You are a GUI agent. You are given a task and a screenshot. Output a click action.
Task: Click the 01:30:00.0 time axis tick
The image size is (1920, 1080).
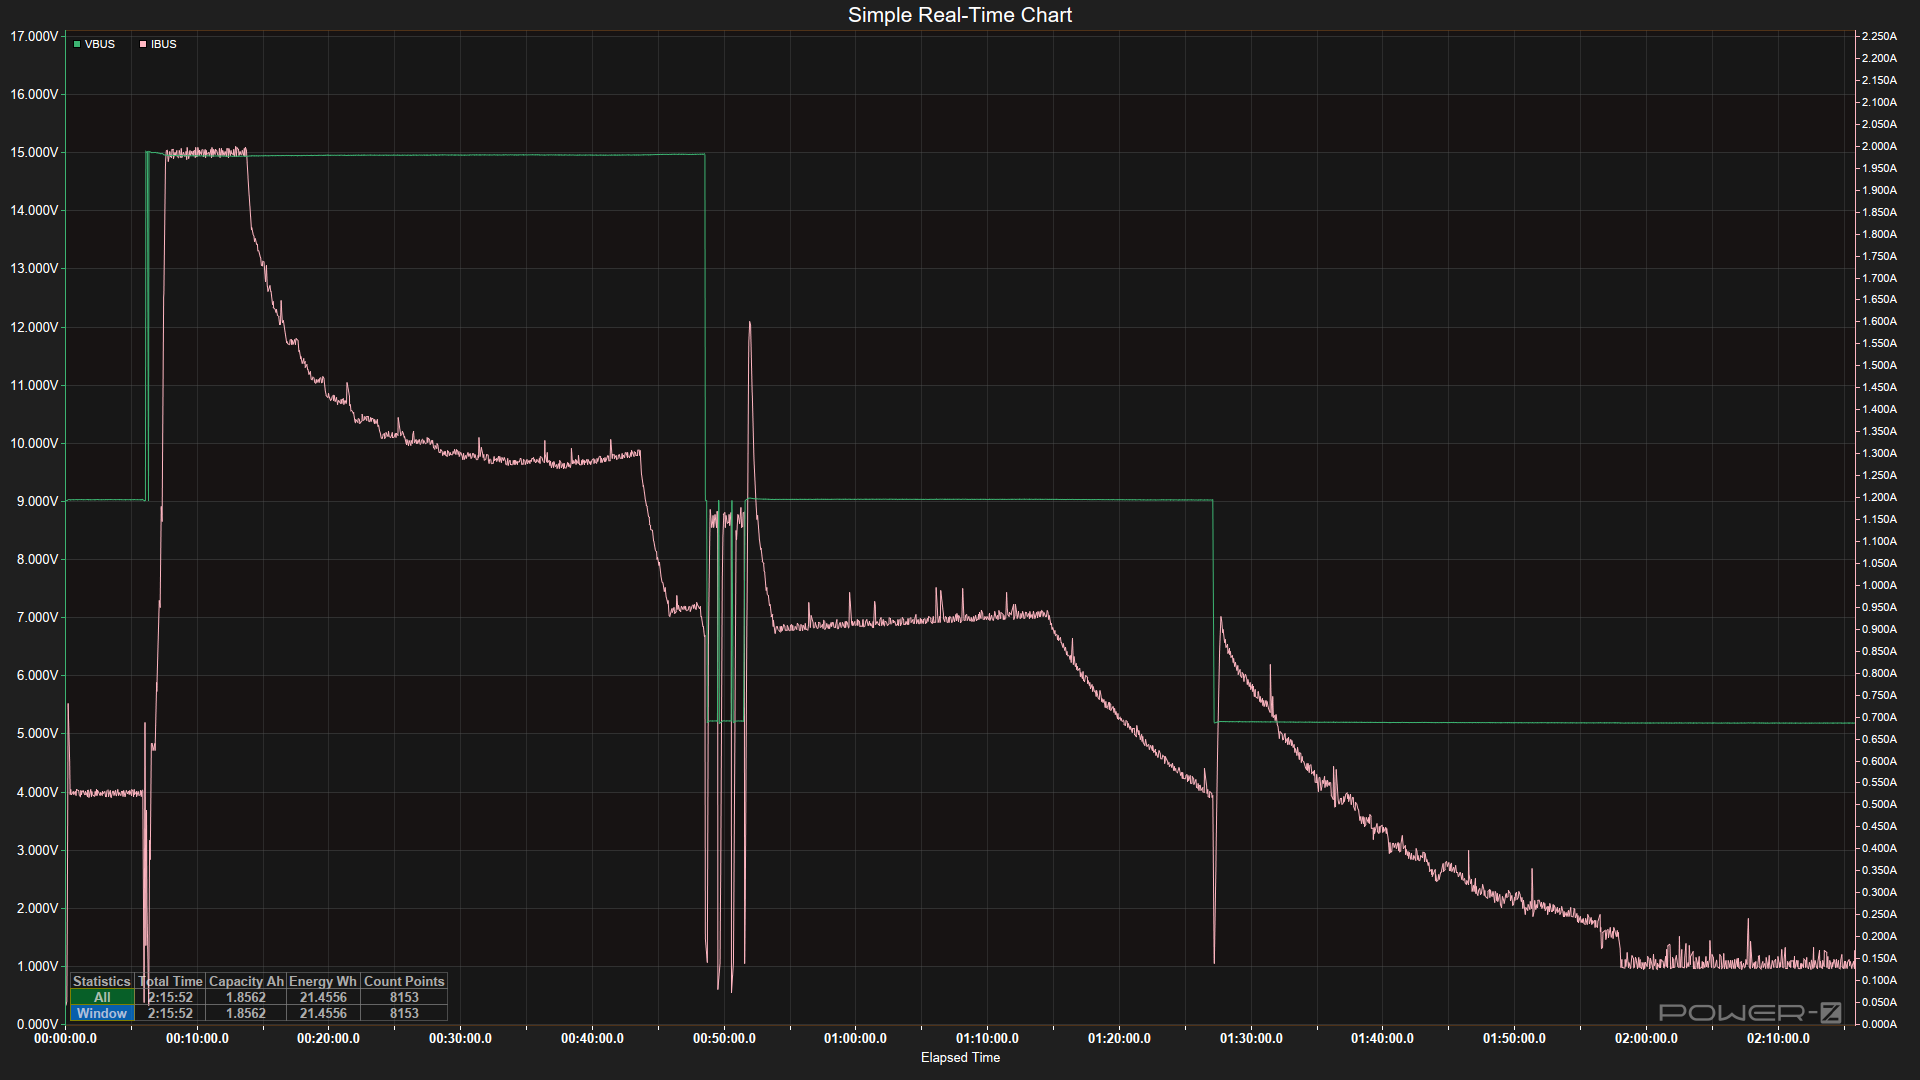tap(1251, 1038)
